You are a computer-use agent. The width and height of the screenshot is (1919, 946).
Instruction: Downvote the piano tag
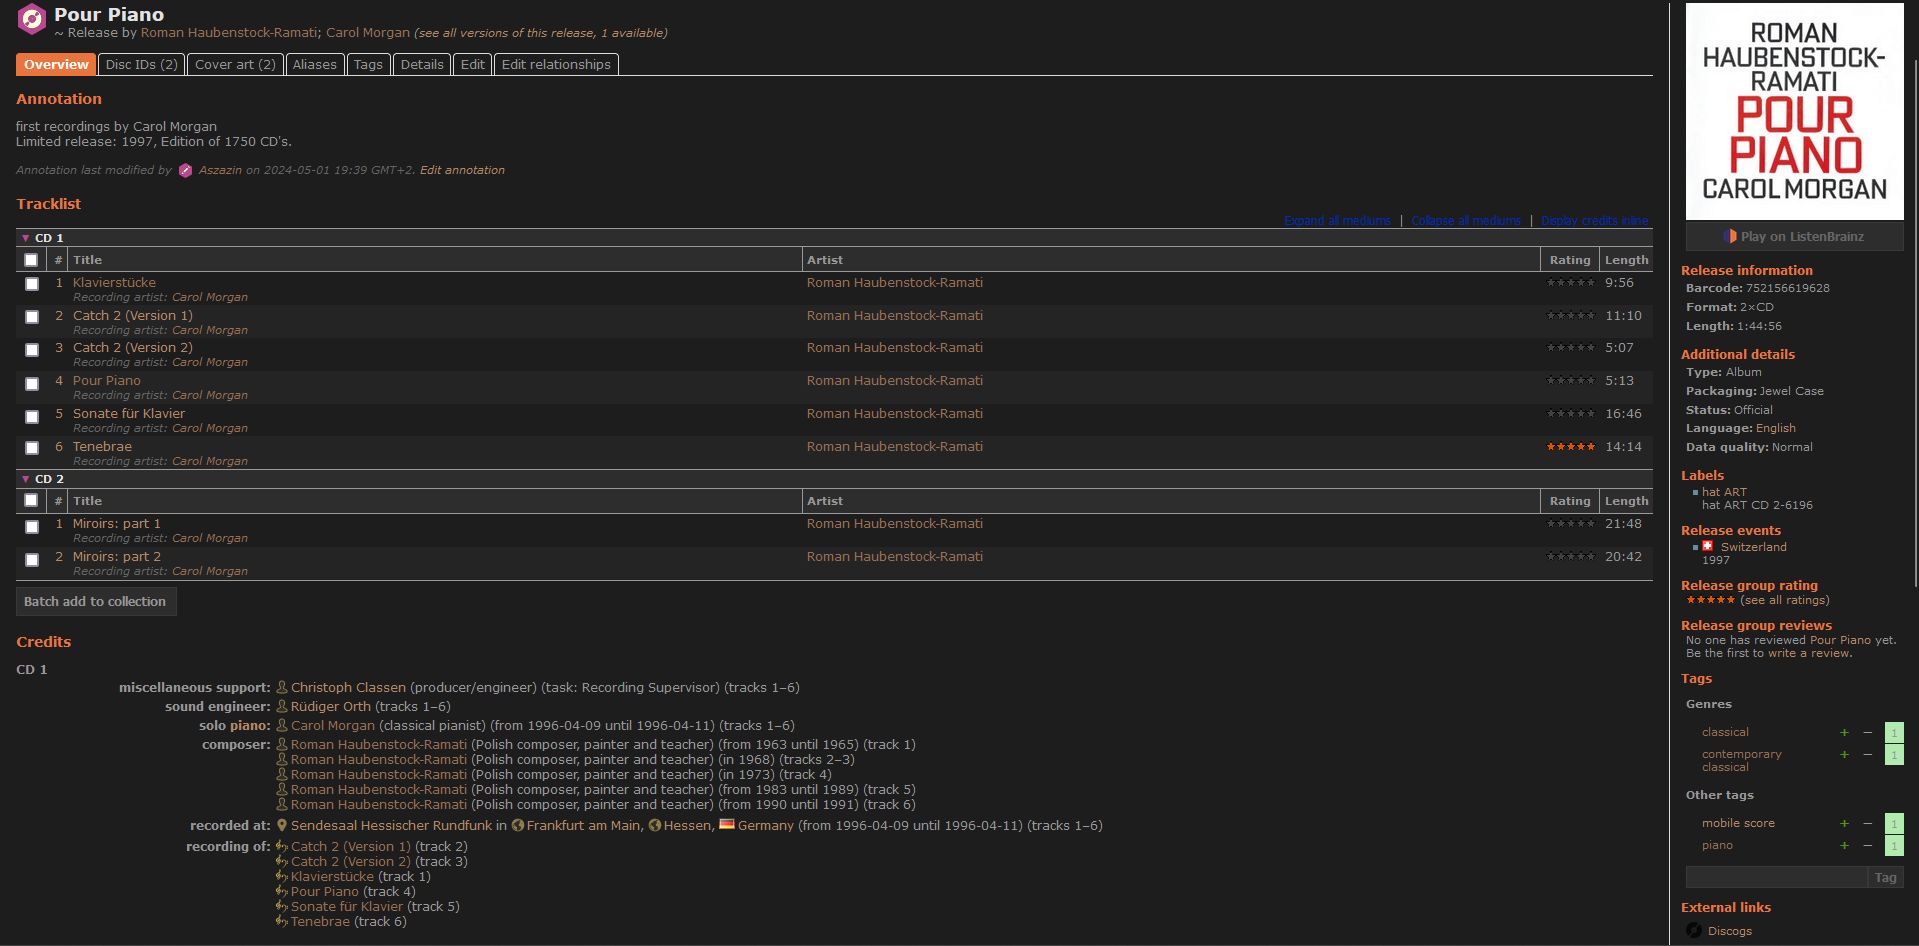click(1867, 846)
